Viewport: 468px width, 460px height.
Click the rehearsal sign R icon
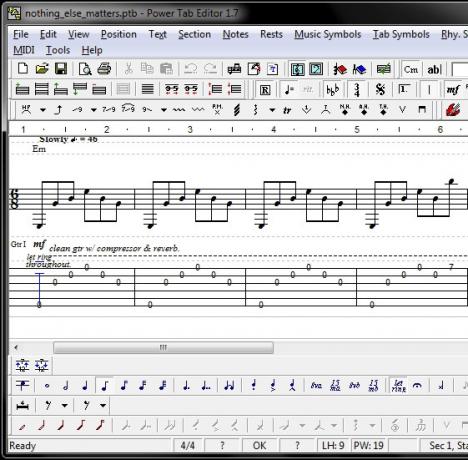(265, 90)
